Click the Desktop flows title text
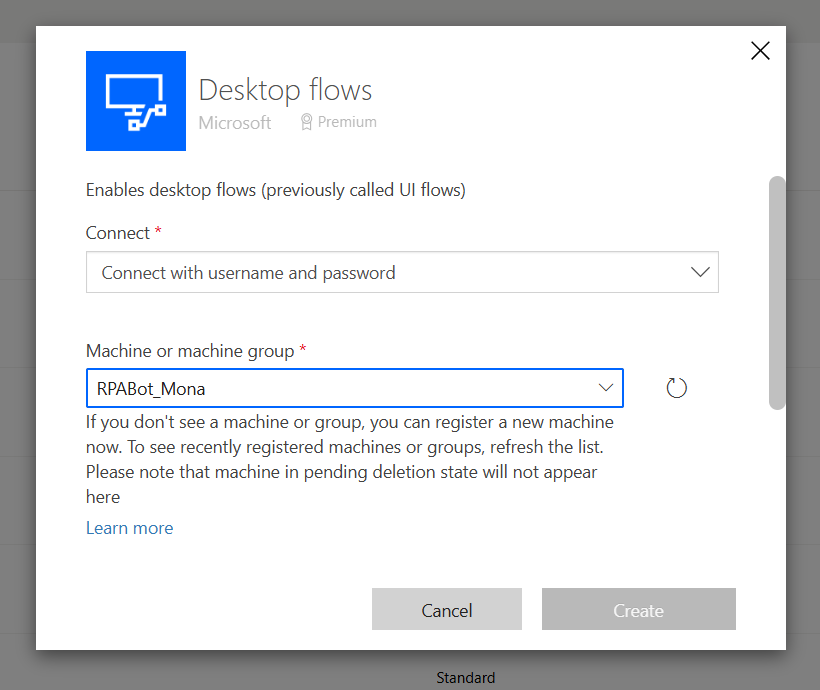 (x=285, y=89)
